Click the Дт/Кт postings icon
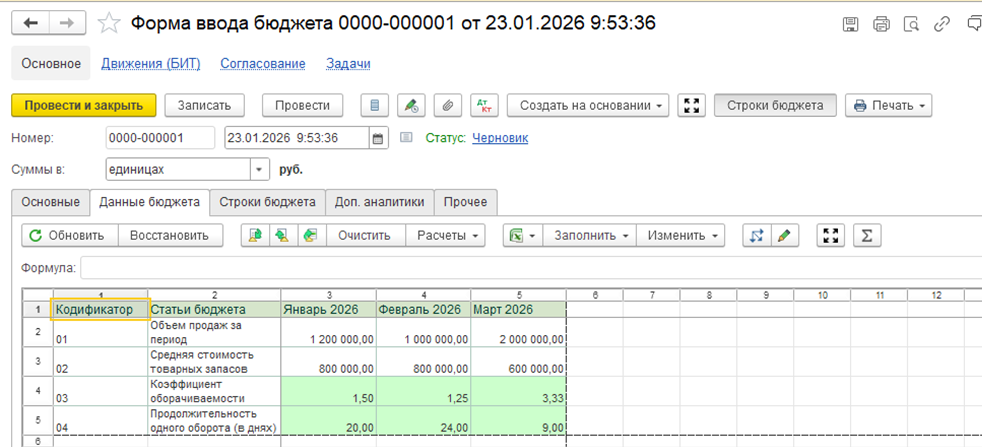Screen dimensions: 982x447 (484, 105)
